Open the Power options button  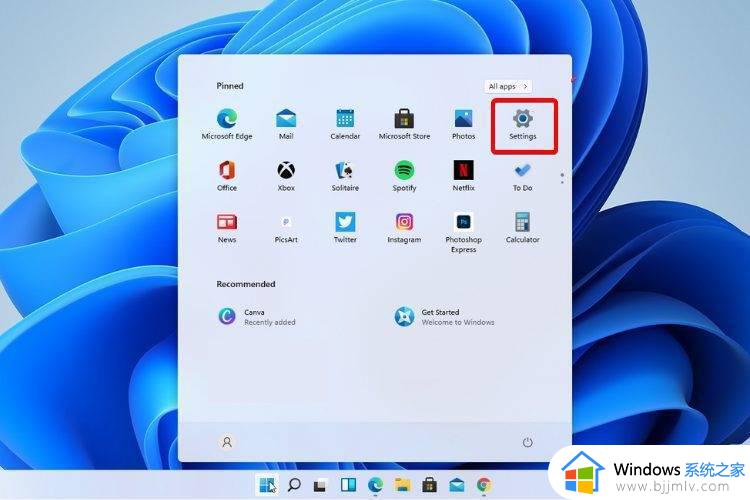pos(527,442)
